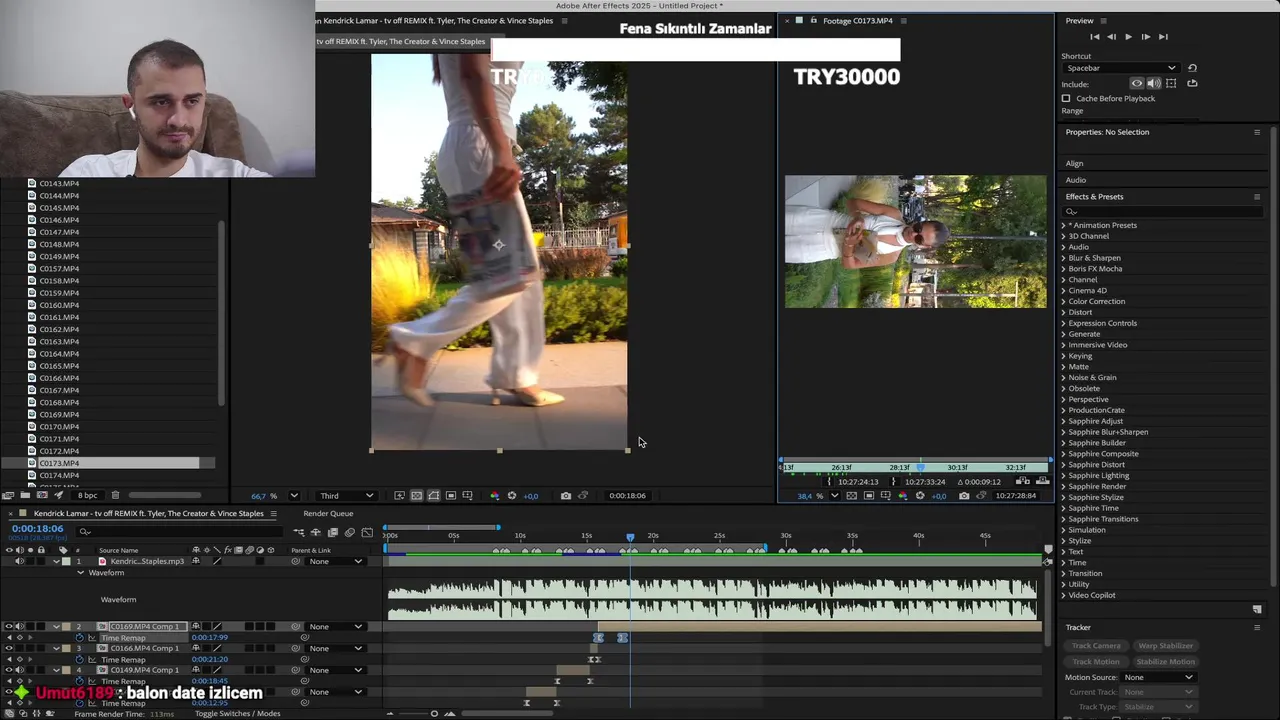Jump to first frame in Preview panel
1280x720 pixels.
(x=1094, y=37)
